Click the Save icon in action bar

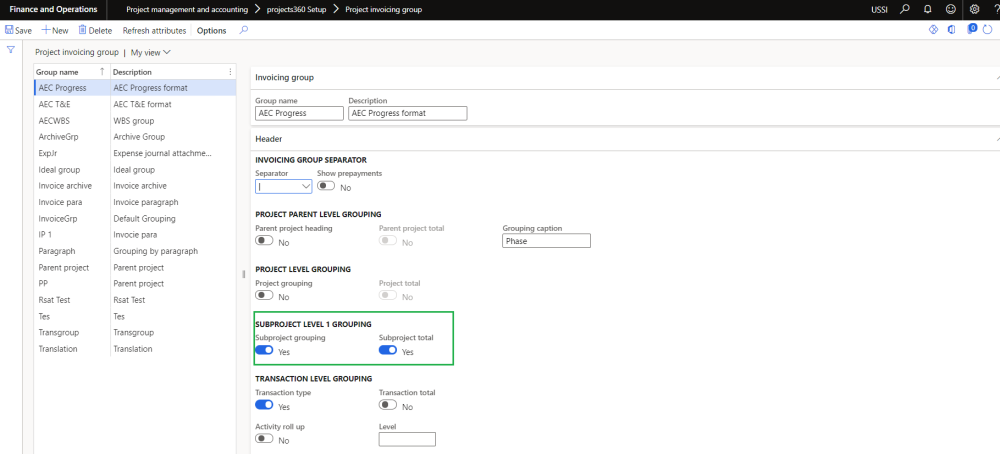[10, 30]
